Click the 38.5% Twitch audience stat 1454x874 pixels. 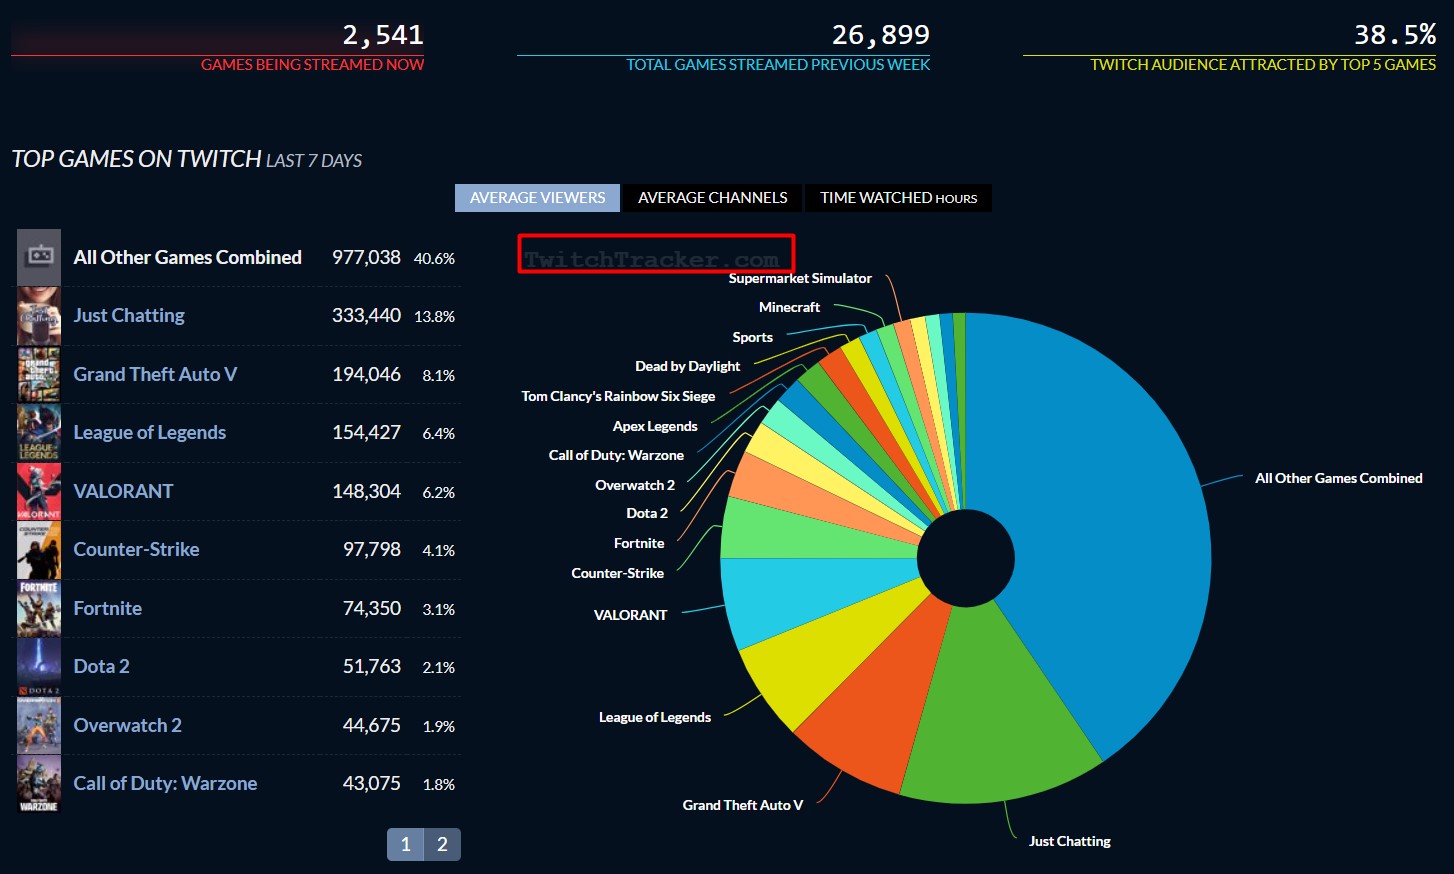pyautogui.click(x=1395, y=35)
